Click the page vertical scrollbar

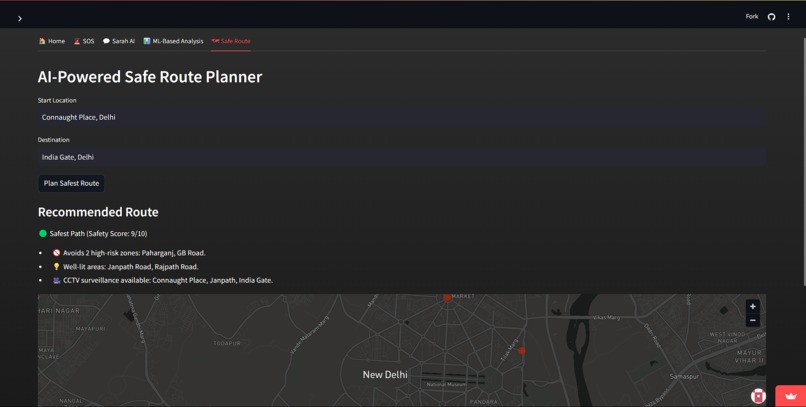pyautogui.click(x=804, y=161)
